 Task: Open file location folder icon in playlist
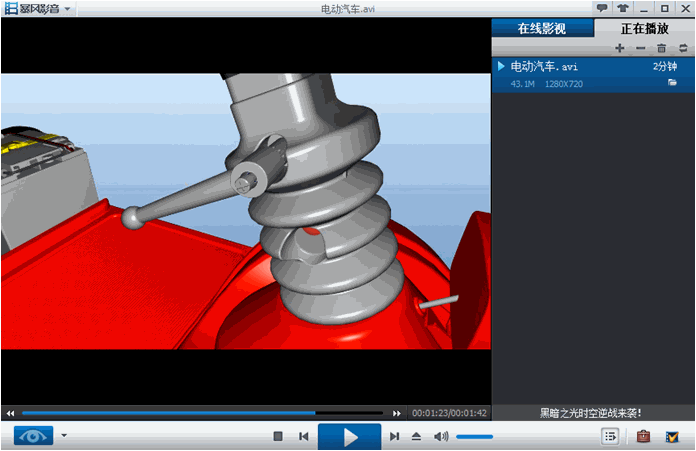pos(672,83)
